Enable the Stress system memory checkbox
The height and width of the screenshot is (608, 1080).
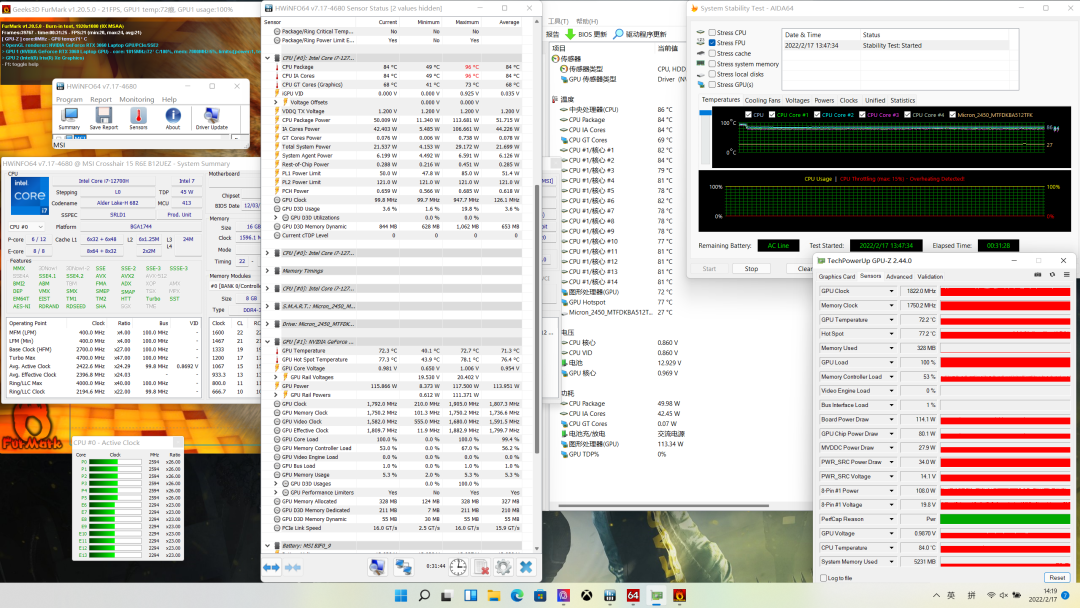(712, 64)
